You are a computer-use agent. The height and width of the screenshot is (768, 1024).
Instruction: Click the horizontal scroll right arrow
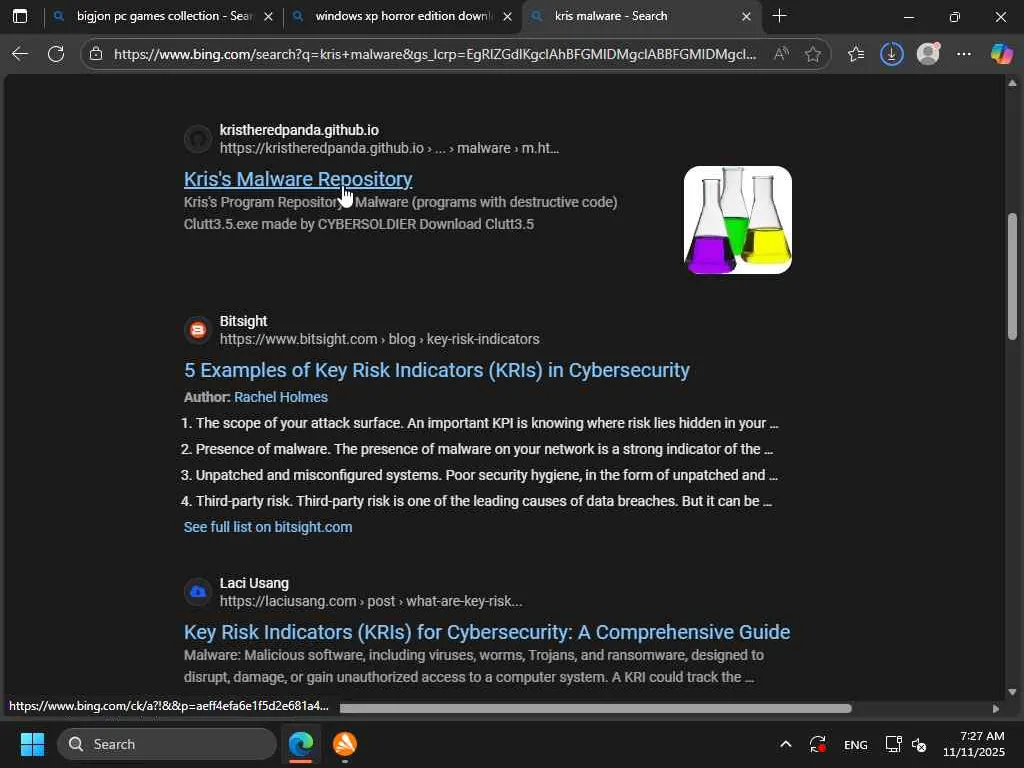click(996, 709)
